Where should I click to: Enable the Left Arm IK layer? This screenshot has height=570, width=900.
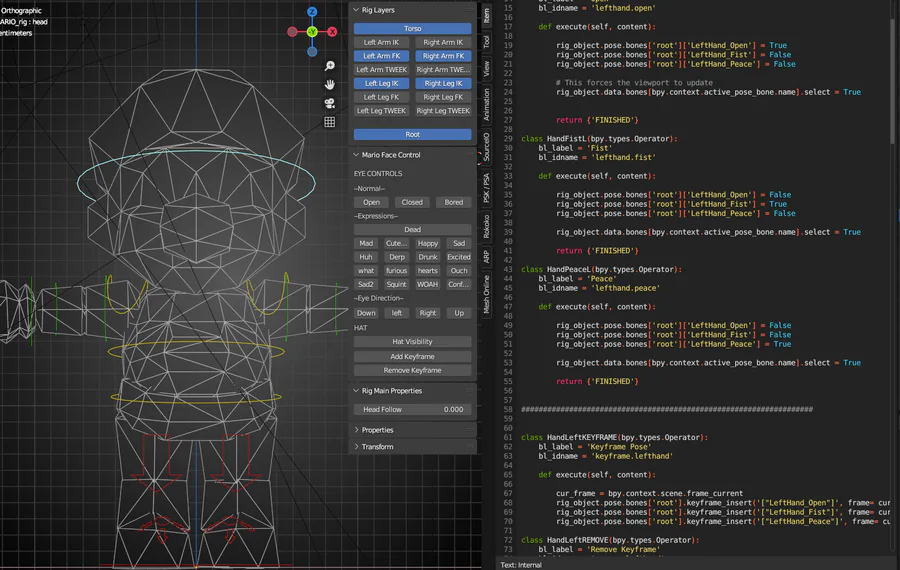tap(381, 42)
